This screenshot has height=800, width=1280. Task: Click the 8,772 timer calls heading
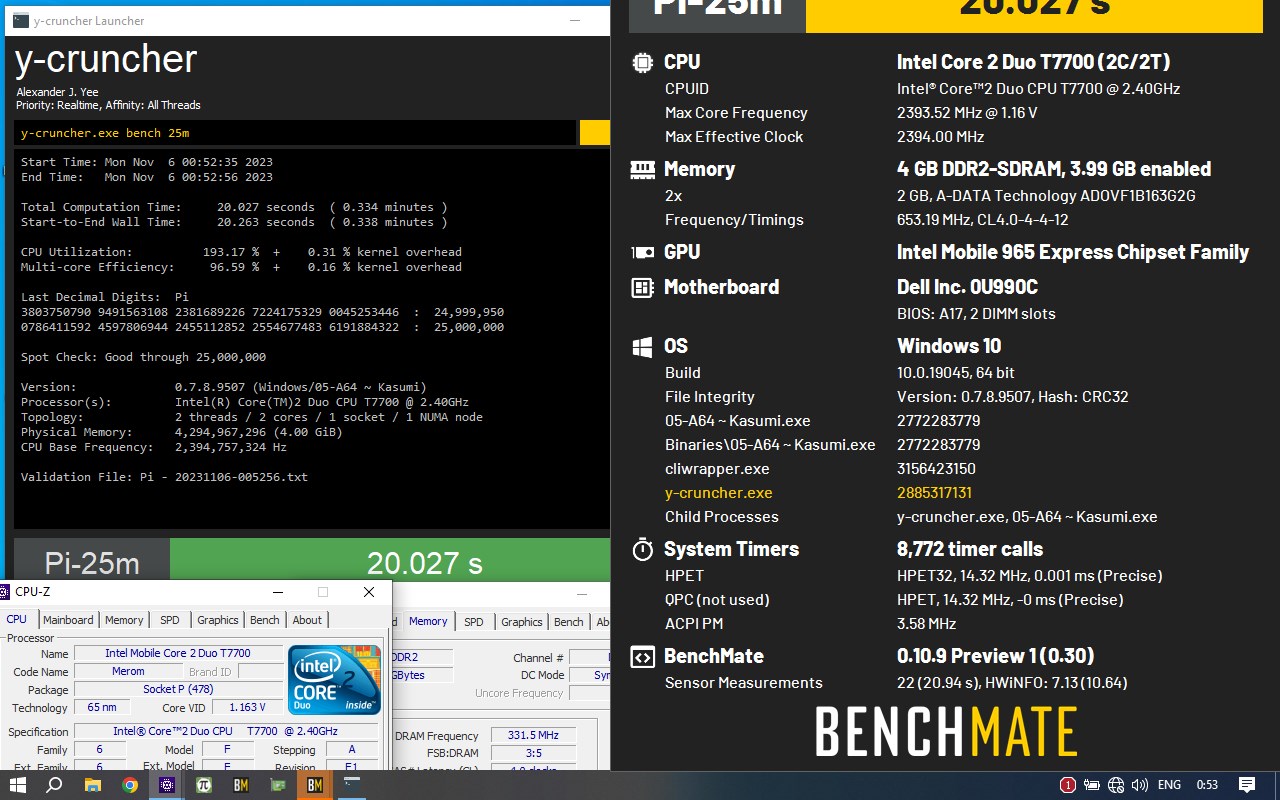(x=970, y=549)
